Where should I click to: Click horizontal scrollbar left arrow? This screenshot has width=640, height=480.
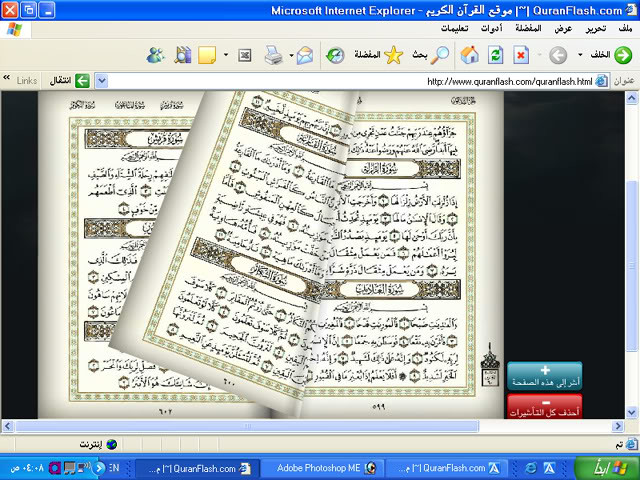coord(7,427)
